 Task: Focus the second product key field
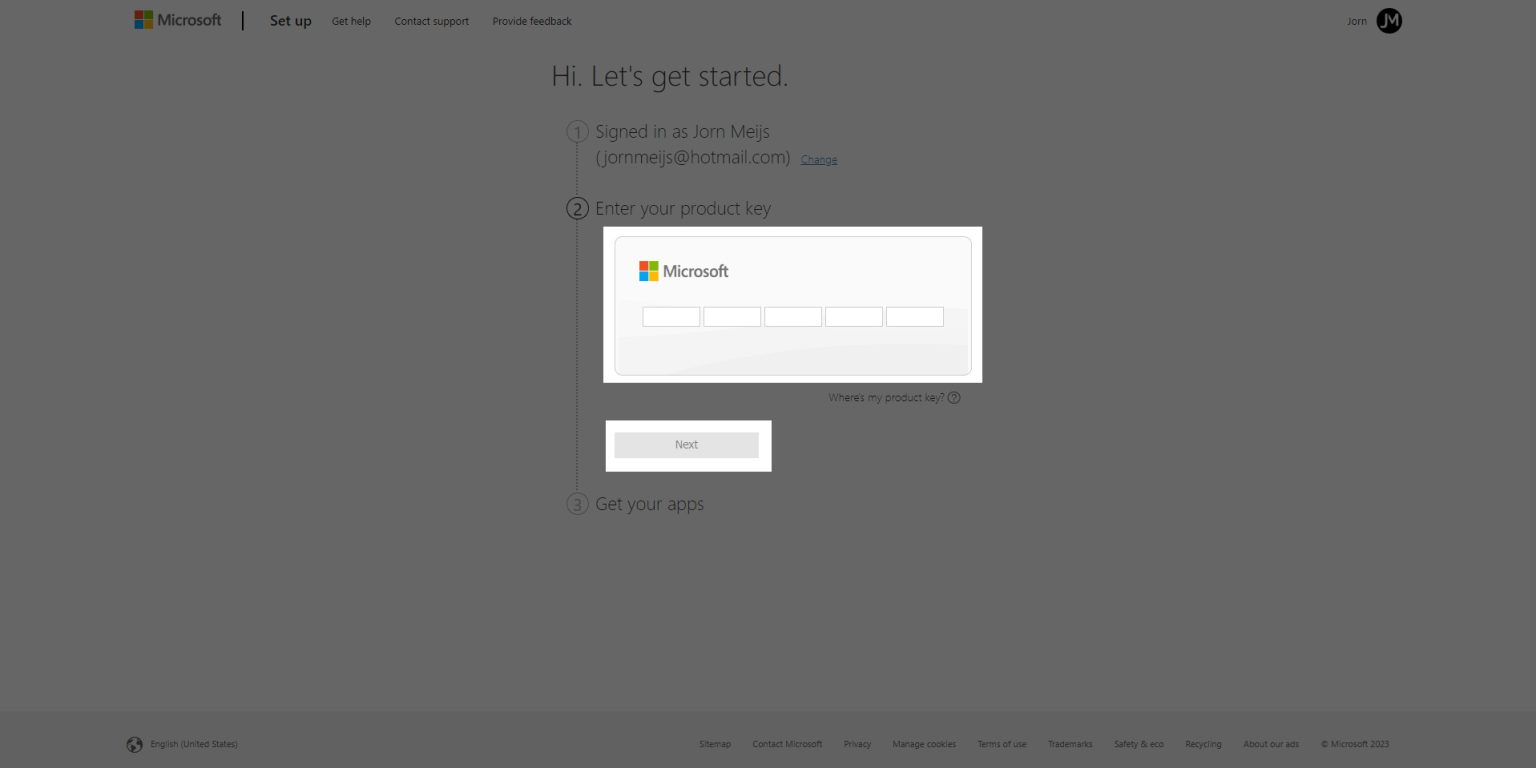pyautogui.click(x=732, y=317)
